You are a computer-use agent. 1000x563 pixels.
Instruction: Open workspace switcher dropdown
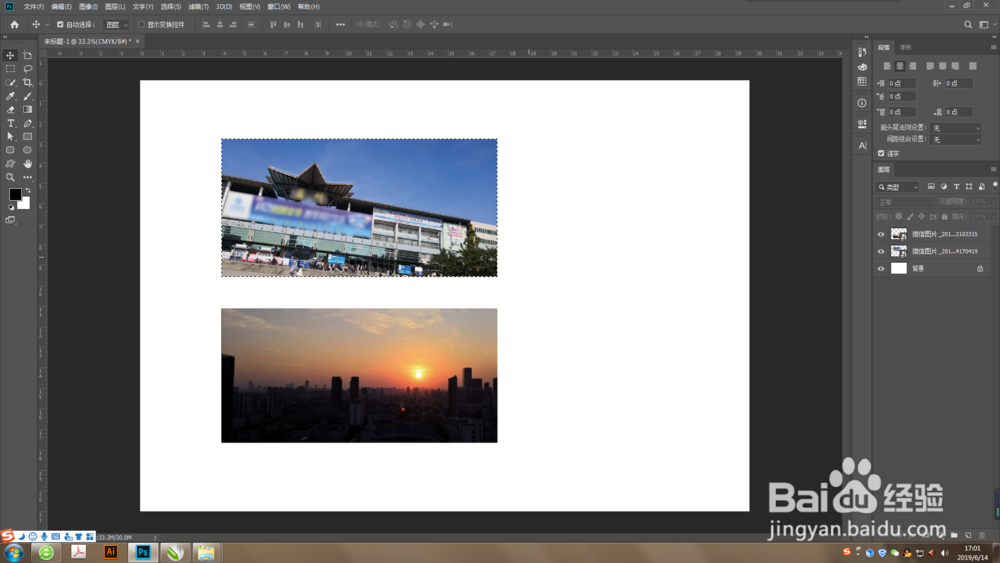(x=987, y=24)
